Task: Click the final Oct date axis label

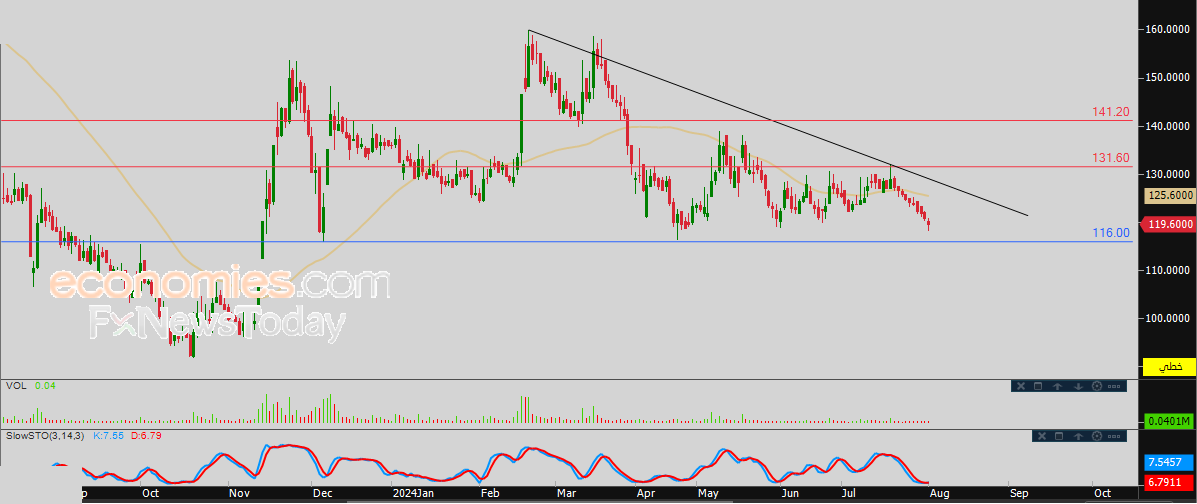Action: (1101, 494)
